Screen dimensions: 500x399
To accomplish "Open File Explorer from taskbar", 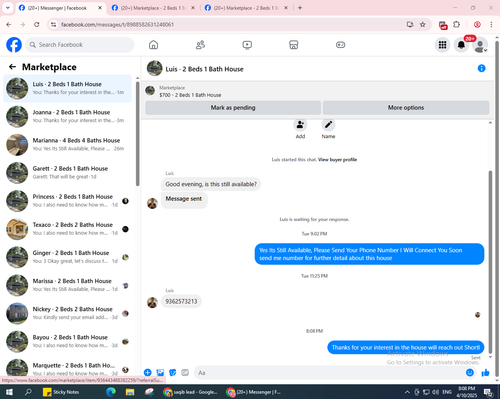I will click(130, 392).
